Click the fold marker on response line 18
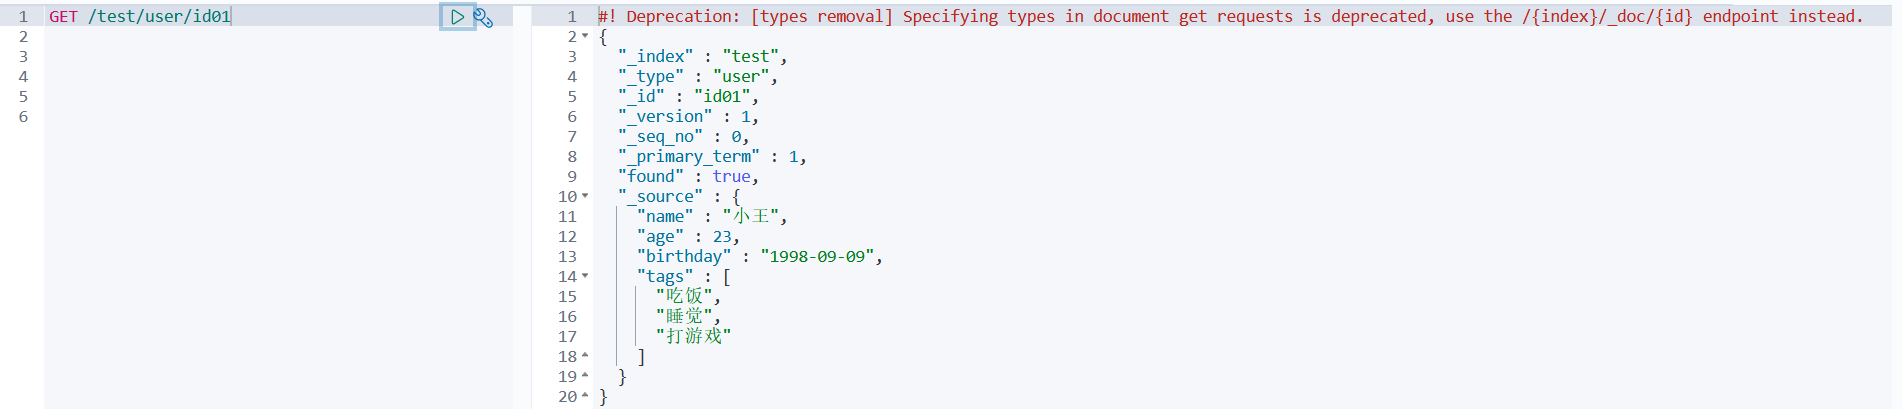The width and height of the screenshot is (1902, 409). pos(585,357)
